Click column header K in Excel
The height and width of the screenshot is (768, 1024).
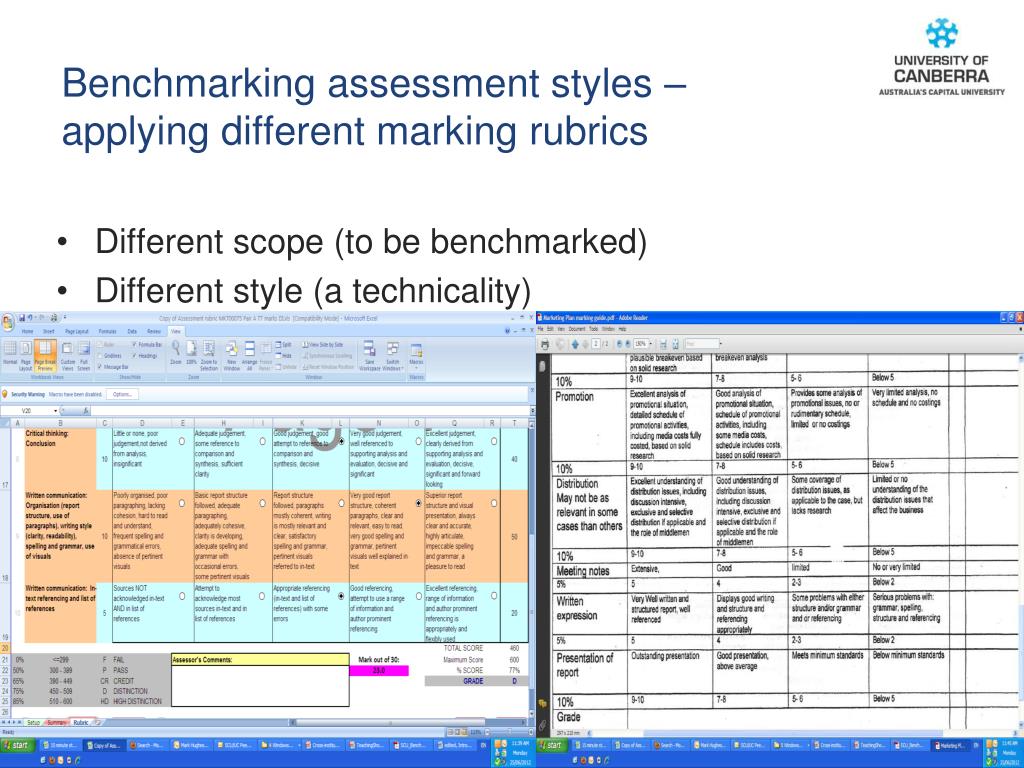[x=302, y=423]
